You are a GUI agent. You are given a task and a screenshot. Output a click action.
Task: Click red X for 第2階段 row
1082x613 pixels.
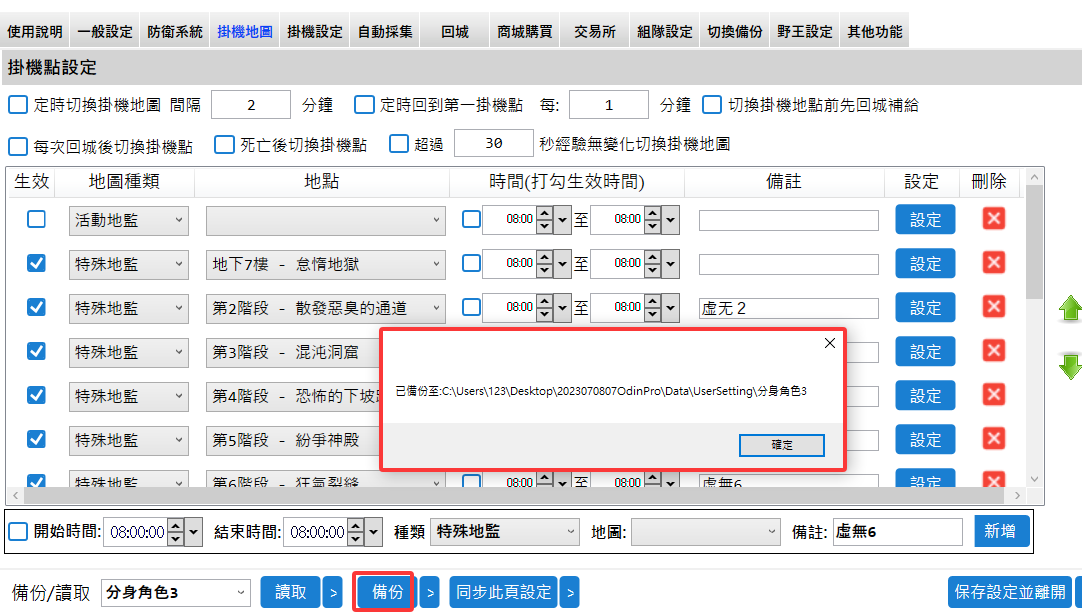click(x=993, y=307)
